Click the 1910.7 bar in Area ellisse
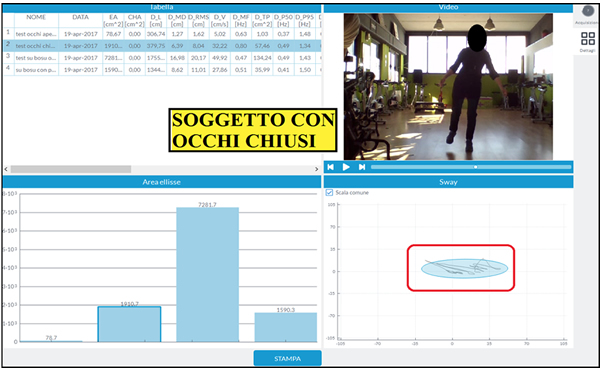Screen dimensions: 600x370 tap(129, 324)
